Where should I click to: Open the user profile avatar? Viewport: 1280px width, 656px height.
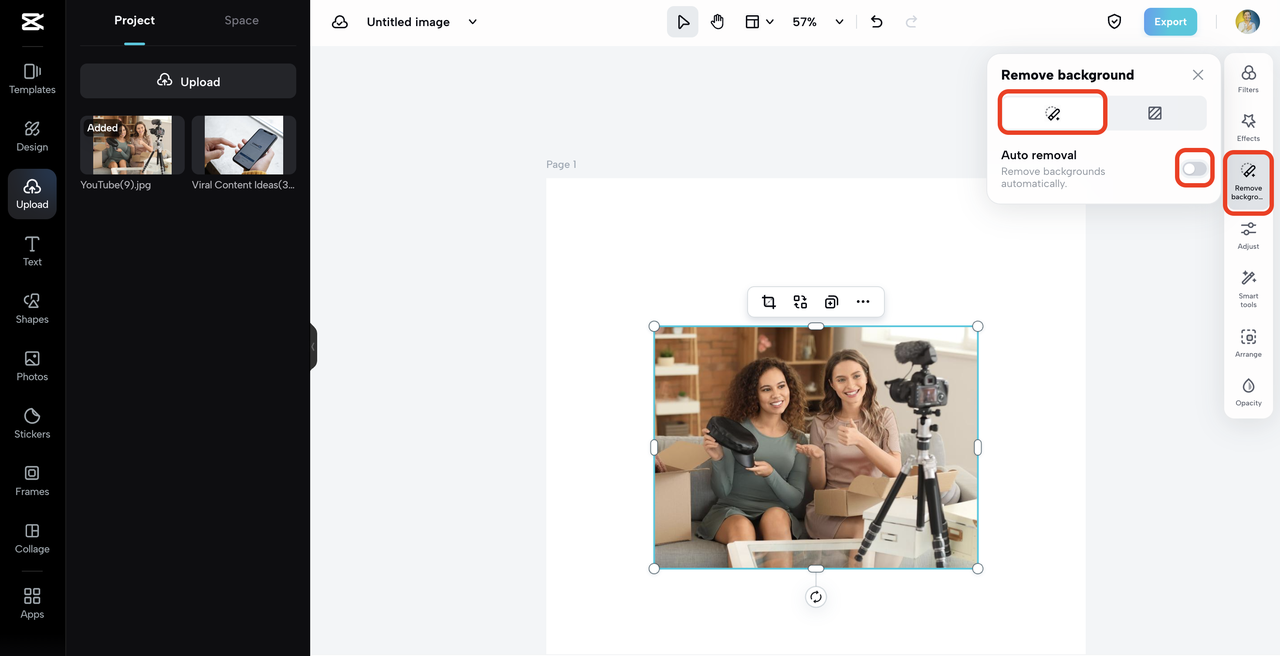tap(1247, 22)
